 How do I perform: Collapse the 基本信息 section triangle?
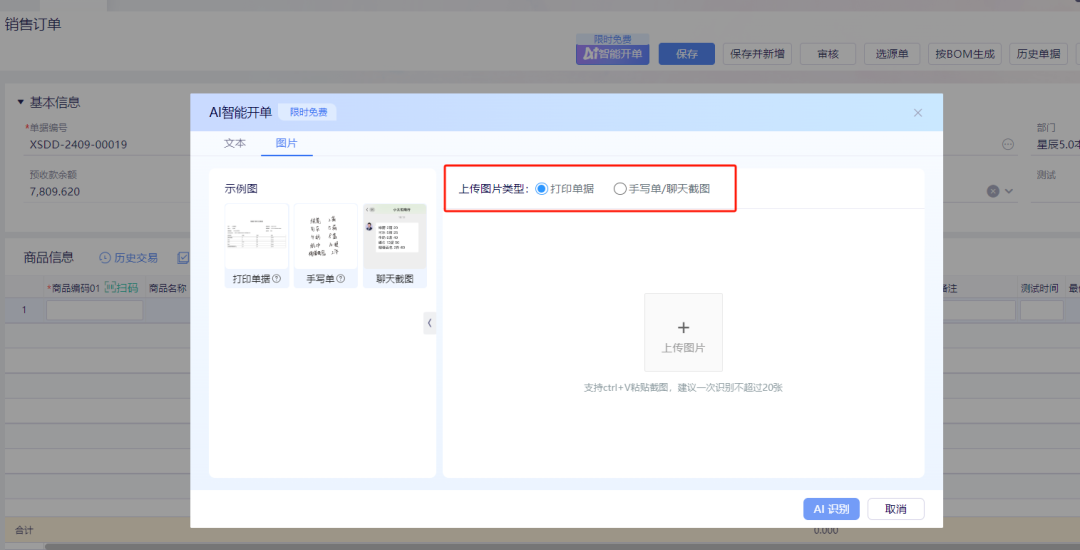(21, 103)
